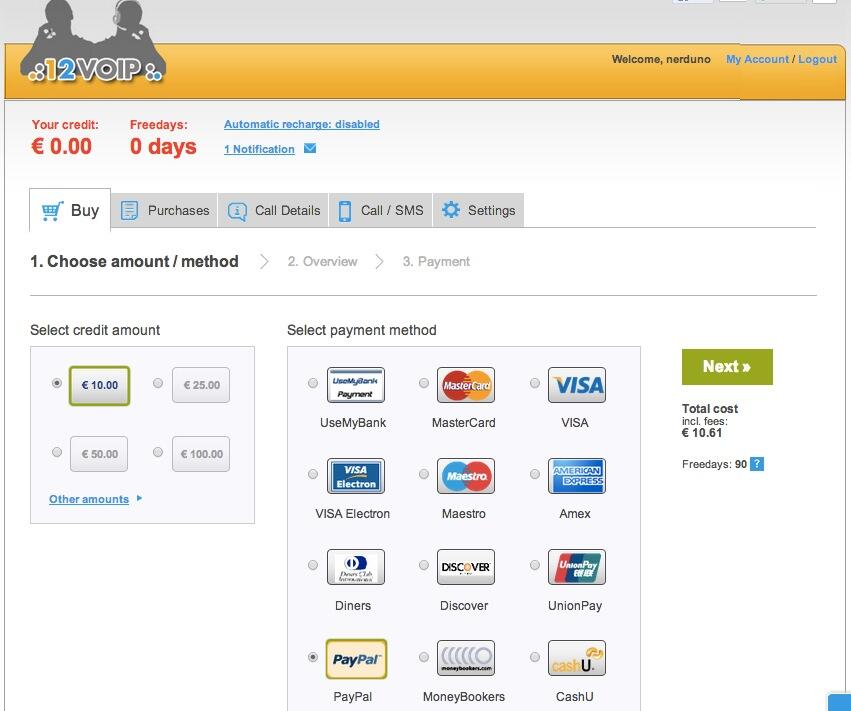This screenshot has height=711, width=851.
Task: Click the UnionPay logo
Action: tap(576, 567)
